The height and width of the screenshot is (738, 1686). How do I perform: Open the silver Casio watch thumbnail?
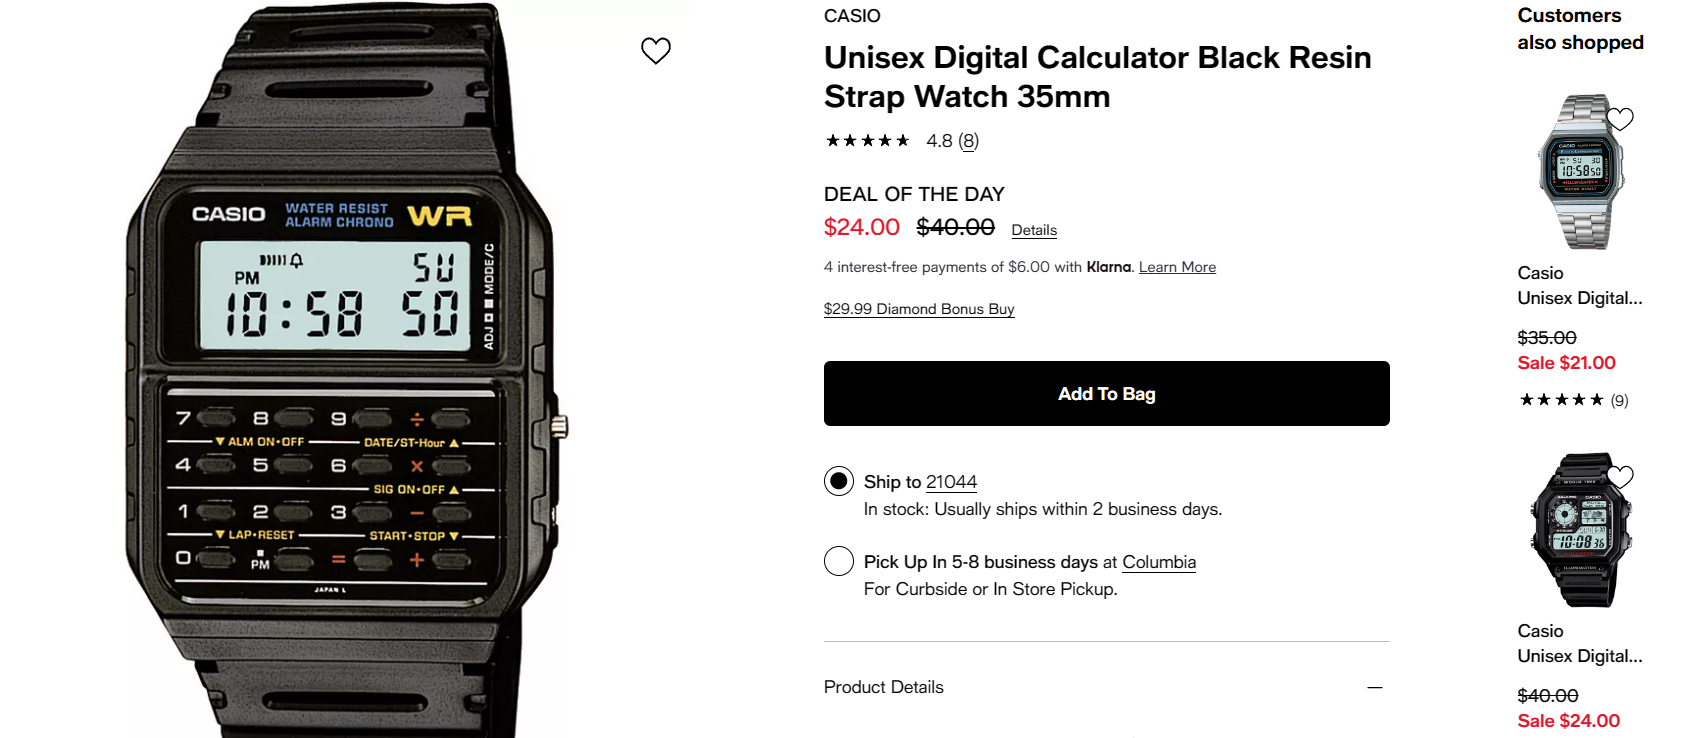click(1580, 172)
